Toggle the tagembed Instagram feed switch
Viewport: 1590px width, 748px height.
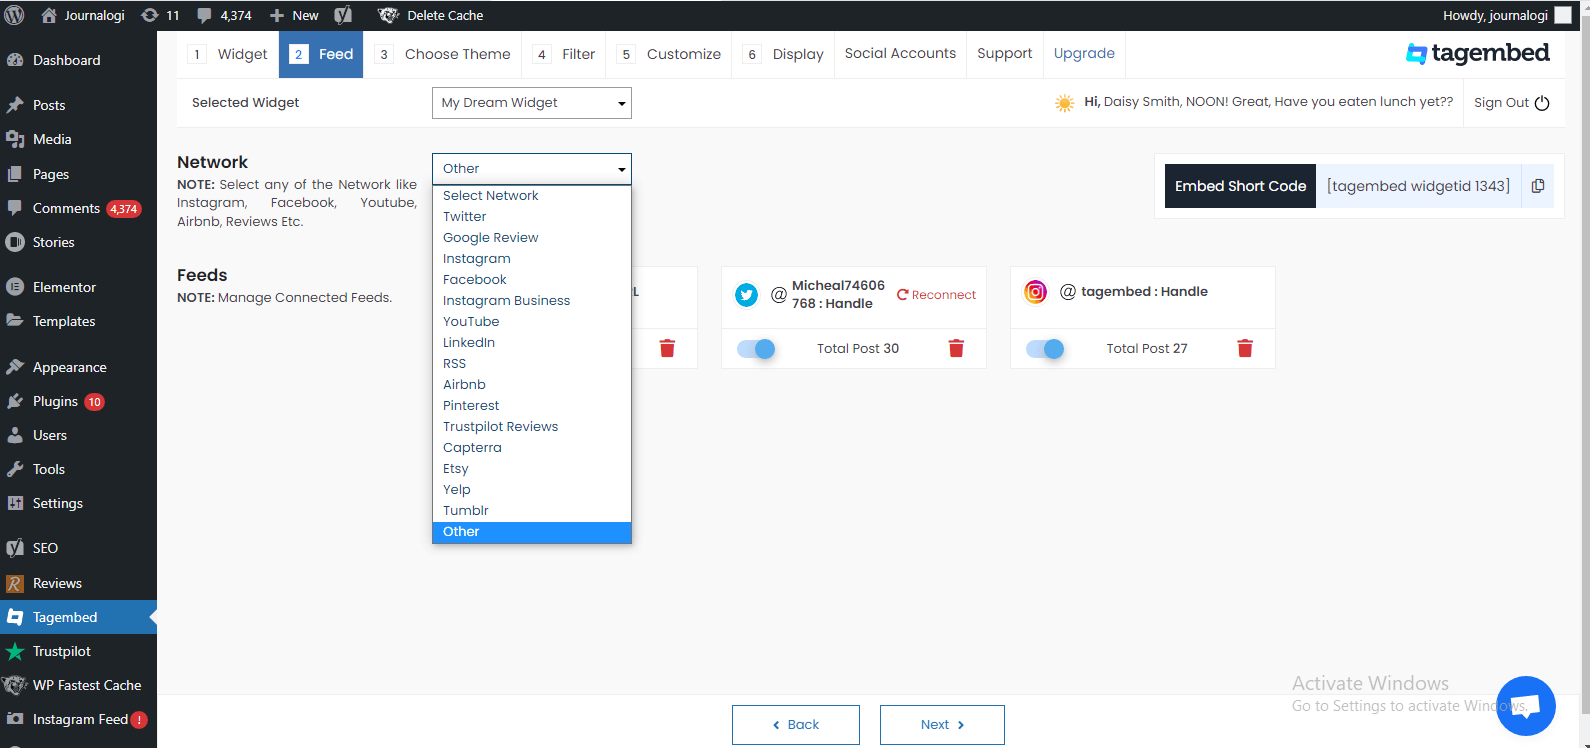[1045, 348]
